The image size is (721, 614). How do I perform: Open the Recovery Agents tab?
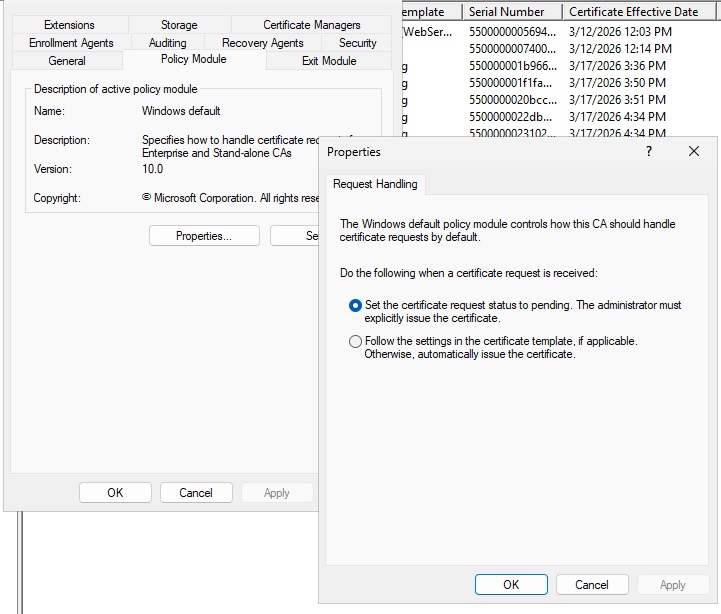pyautogui.click(x=262, y=43)
